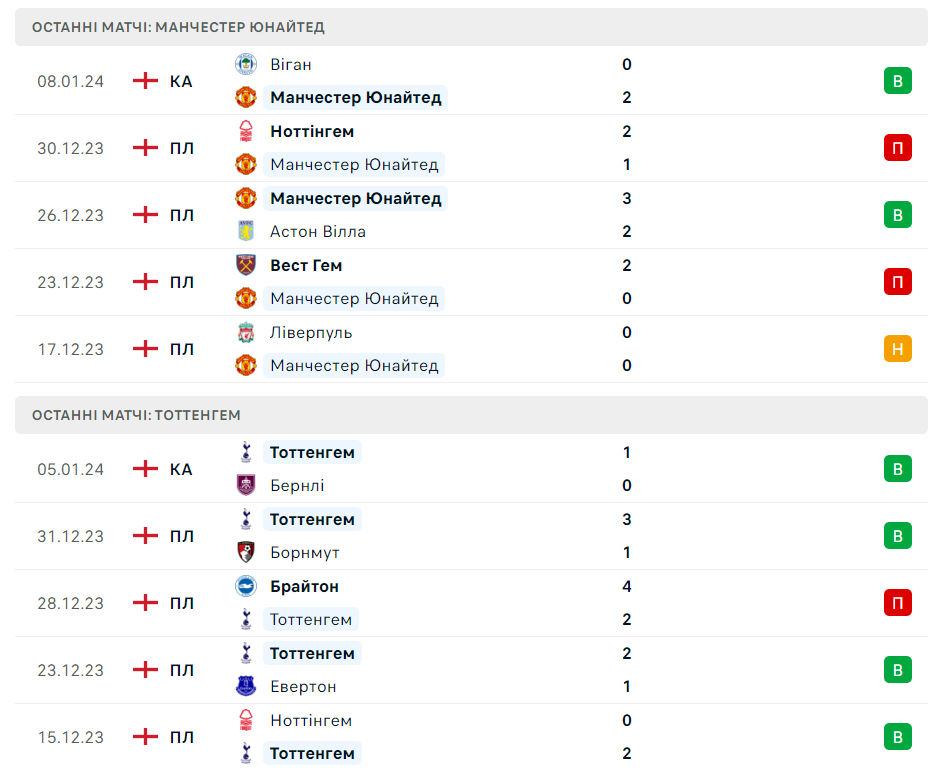942x768 pixels.
Task: Open the Вест Гем team link
Action: pyautogui.click(x=306, y=265)
